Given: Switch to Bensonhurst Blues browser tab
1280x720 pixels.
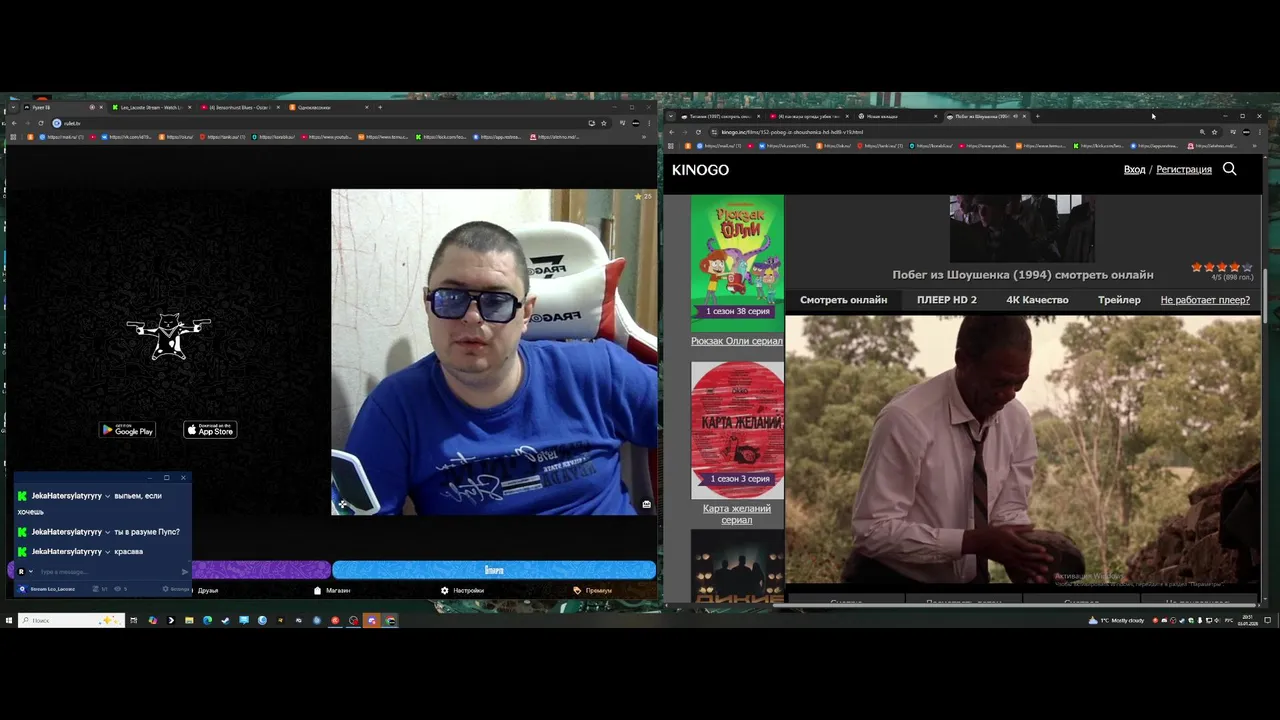Looking at the screenshot, I should [x=238, y=107].
